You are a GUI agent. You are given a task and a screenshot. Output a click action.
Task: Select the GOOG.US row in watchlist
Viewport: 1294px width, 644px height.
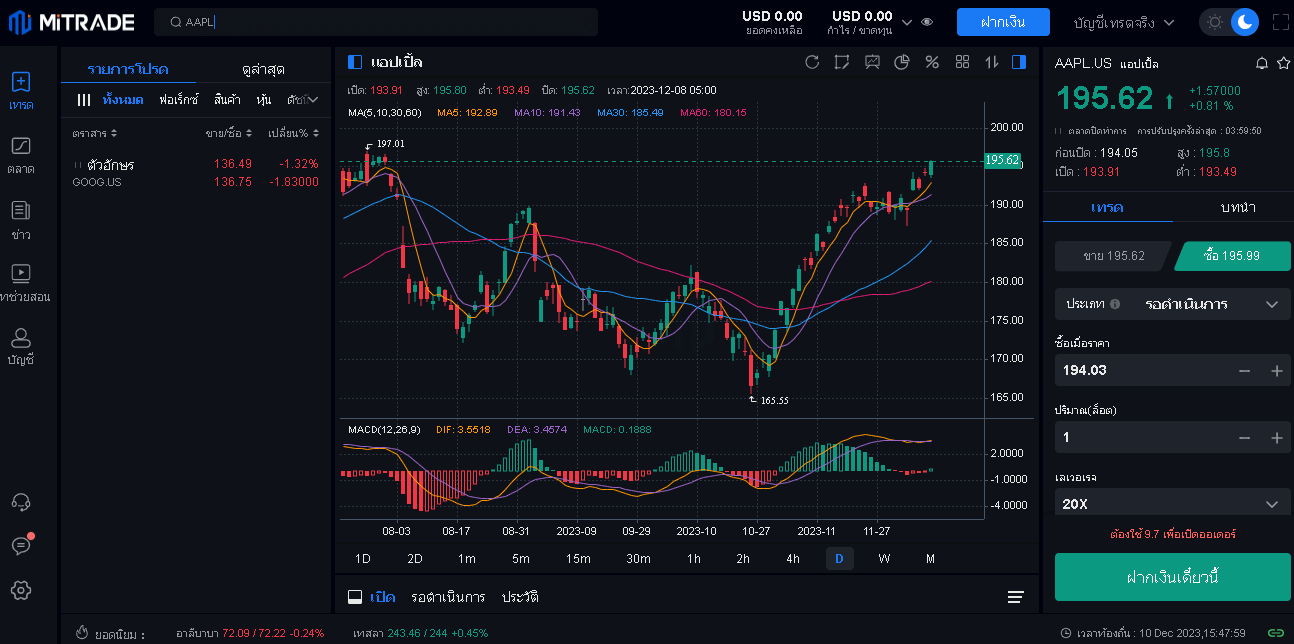point(196,172)
